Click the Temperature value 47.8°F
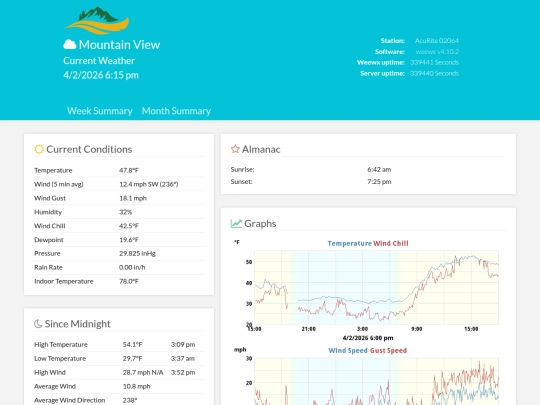 (x=129, y=170)
